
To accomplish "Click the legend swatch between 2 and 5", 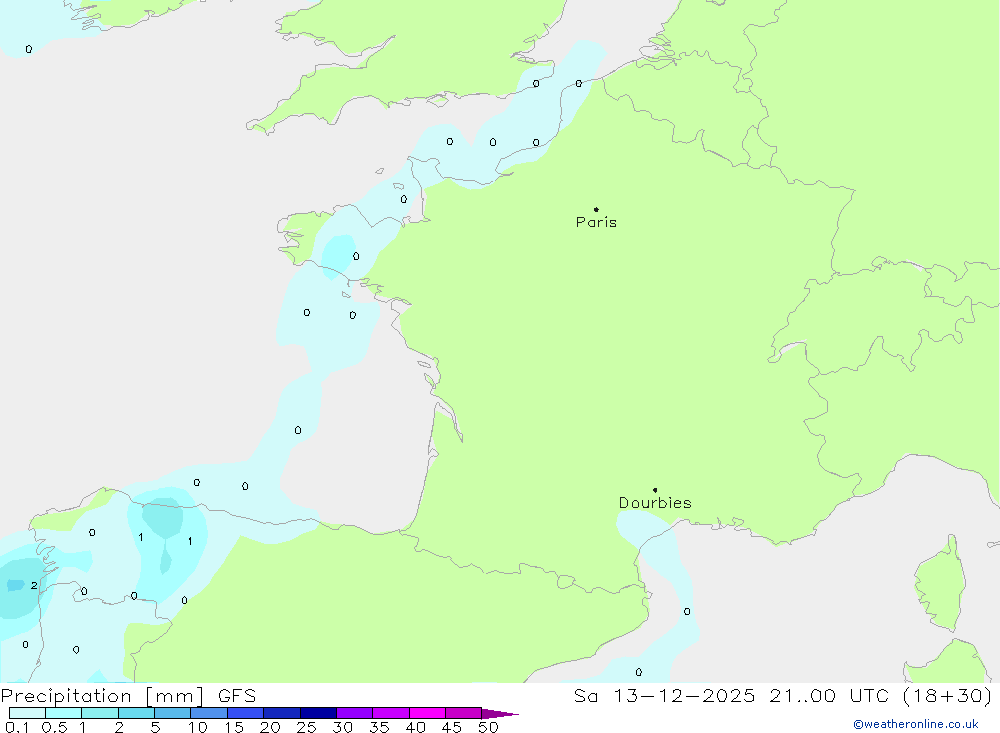I will tap(136, 713).
